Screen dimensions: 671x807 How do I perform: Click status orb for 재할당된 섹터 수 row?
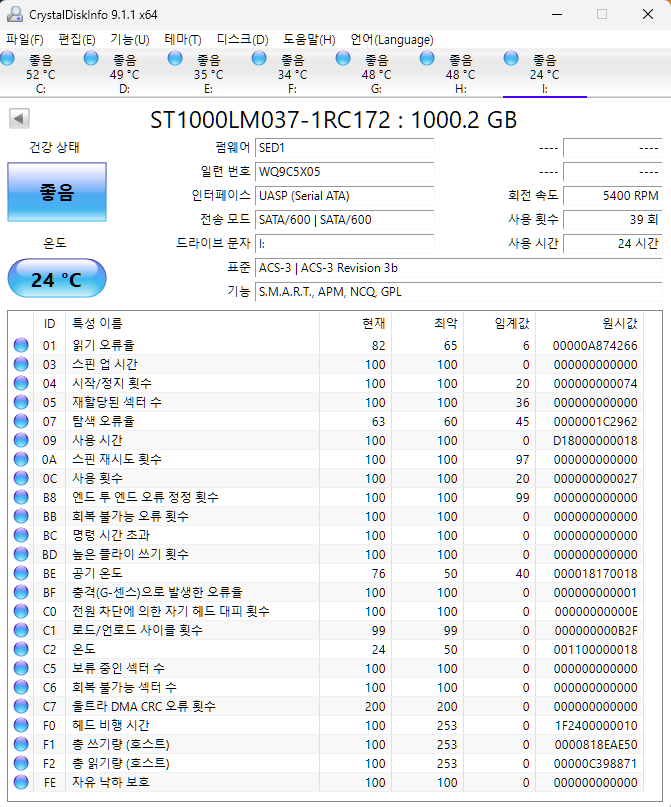click(x=21, y=402)
